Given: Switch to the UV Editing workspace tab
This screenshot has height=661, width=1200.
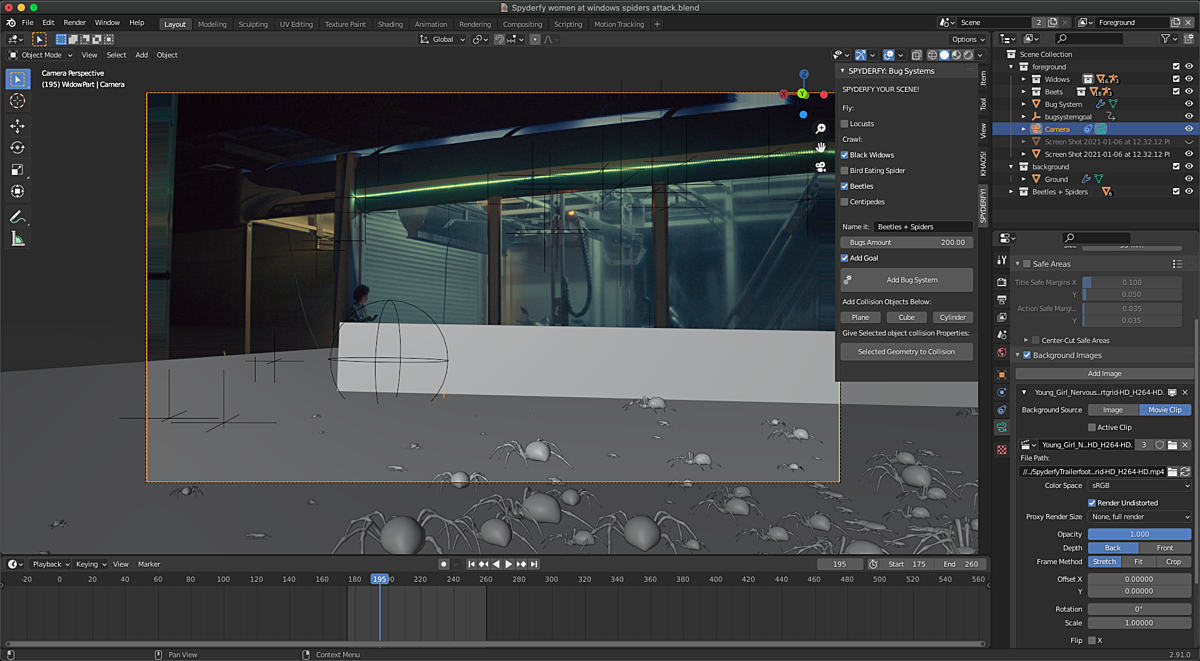Looking at the screenshot, I should point(294,24).
